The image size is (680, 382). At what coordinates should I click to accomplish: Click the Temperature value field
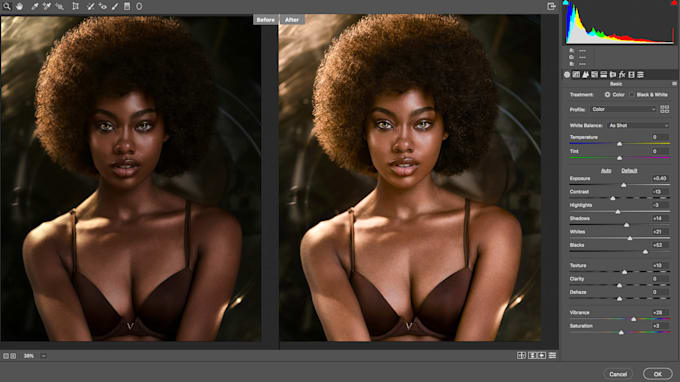[660, 137]
